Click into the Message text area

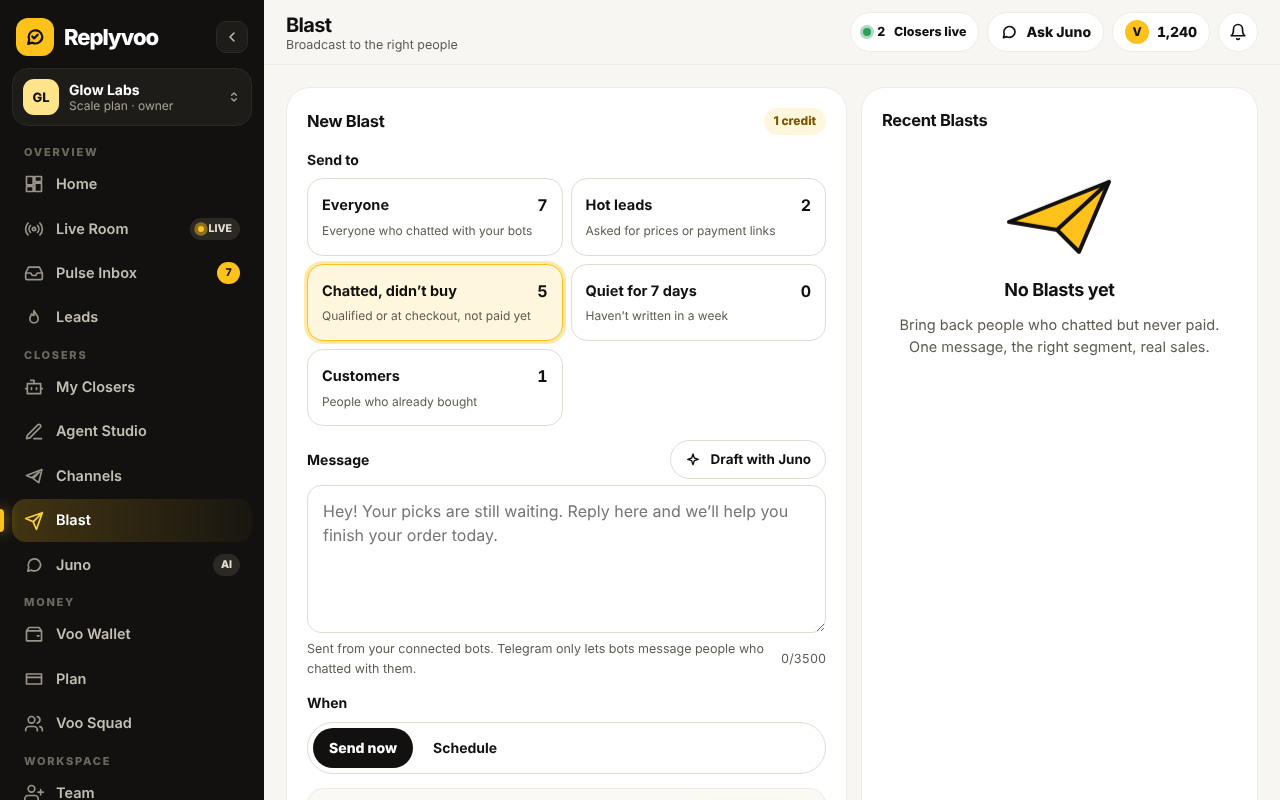[x=566, y=559]
